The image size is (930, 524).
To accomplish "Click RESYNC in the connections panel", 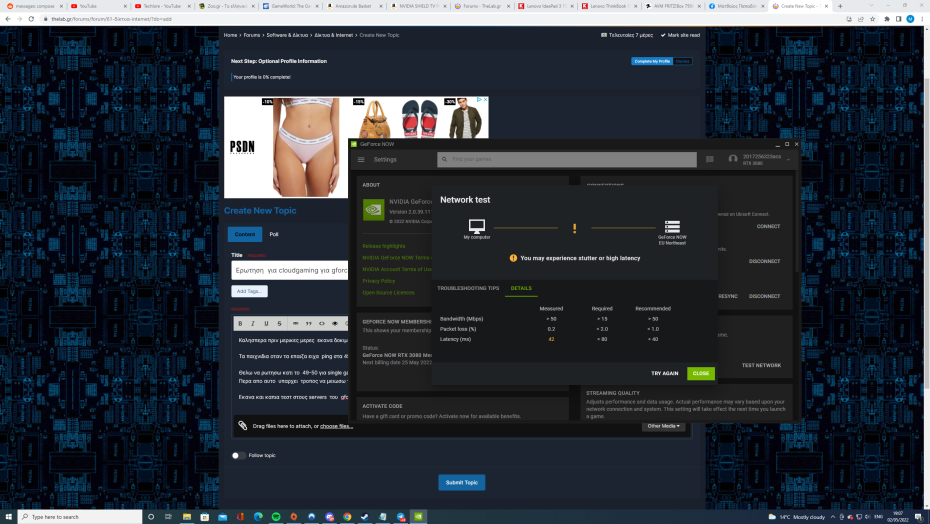I will [x=728, y=296].
